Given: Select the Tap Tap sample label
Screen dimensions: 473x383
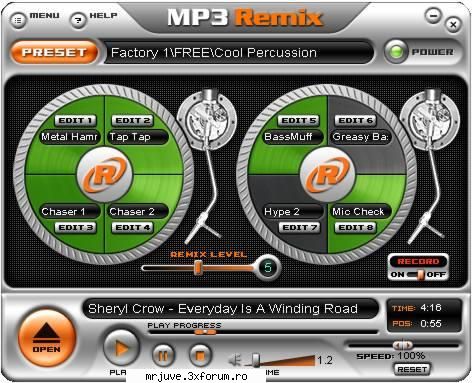Looking at the screenshot, I should tap(138, 137).
